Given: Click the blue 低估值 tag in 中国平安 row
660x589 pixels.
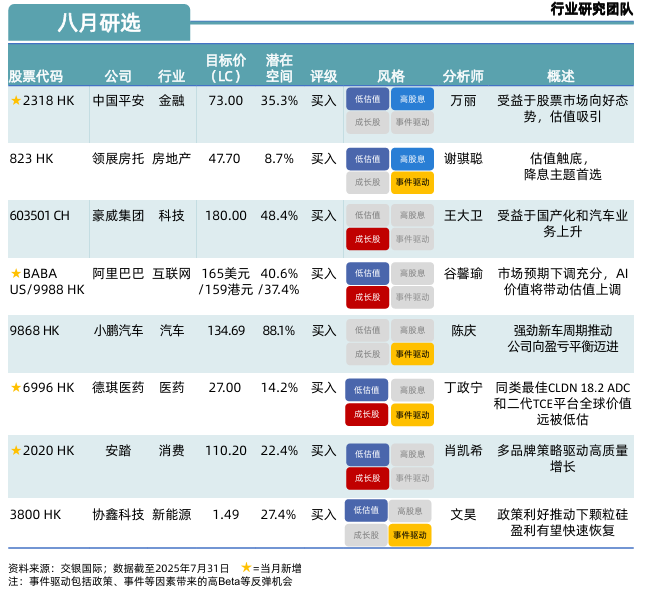Looking at the screenshot, I should (x=367, y=99).
